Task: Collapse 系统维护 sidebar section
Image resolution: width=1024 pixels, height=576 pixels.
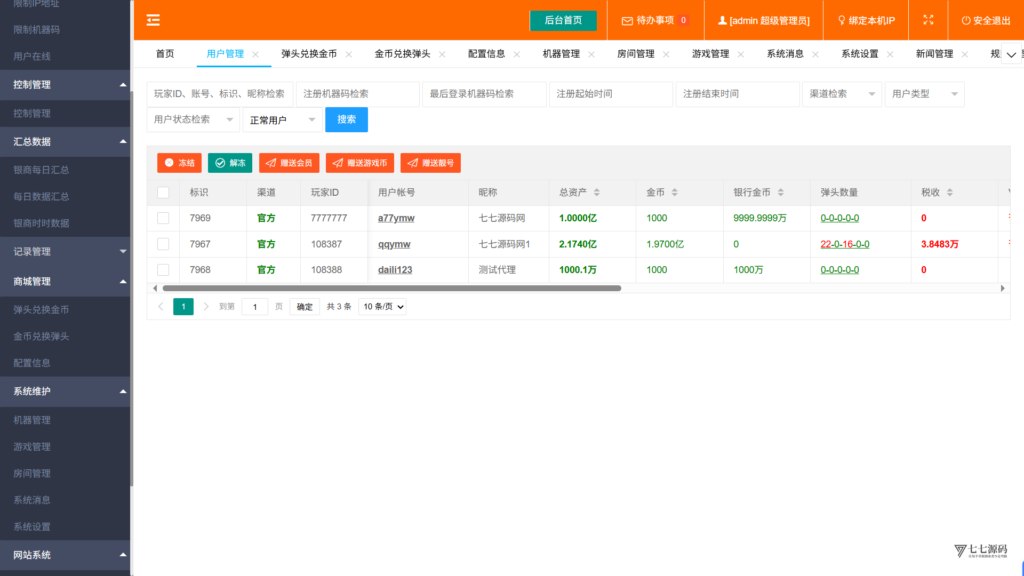Action: point(65,391)
